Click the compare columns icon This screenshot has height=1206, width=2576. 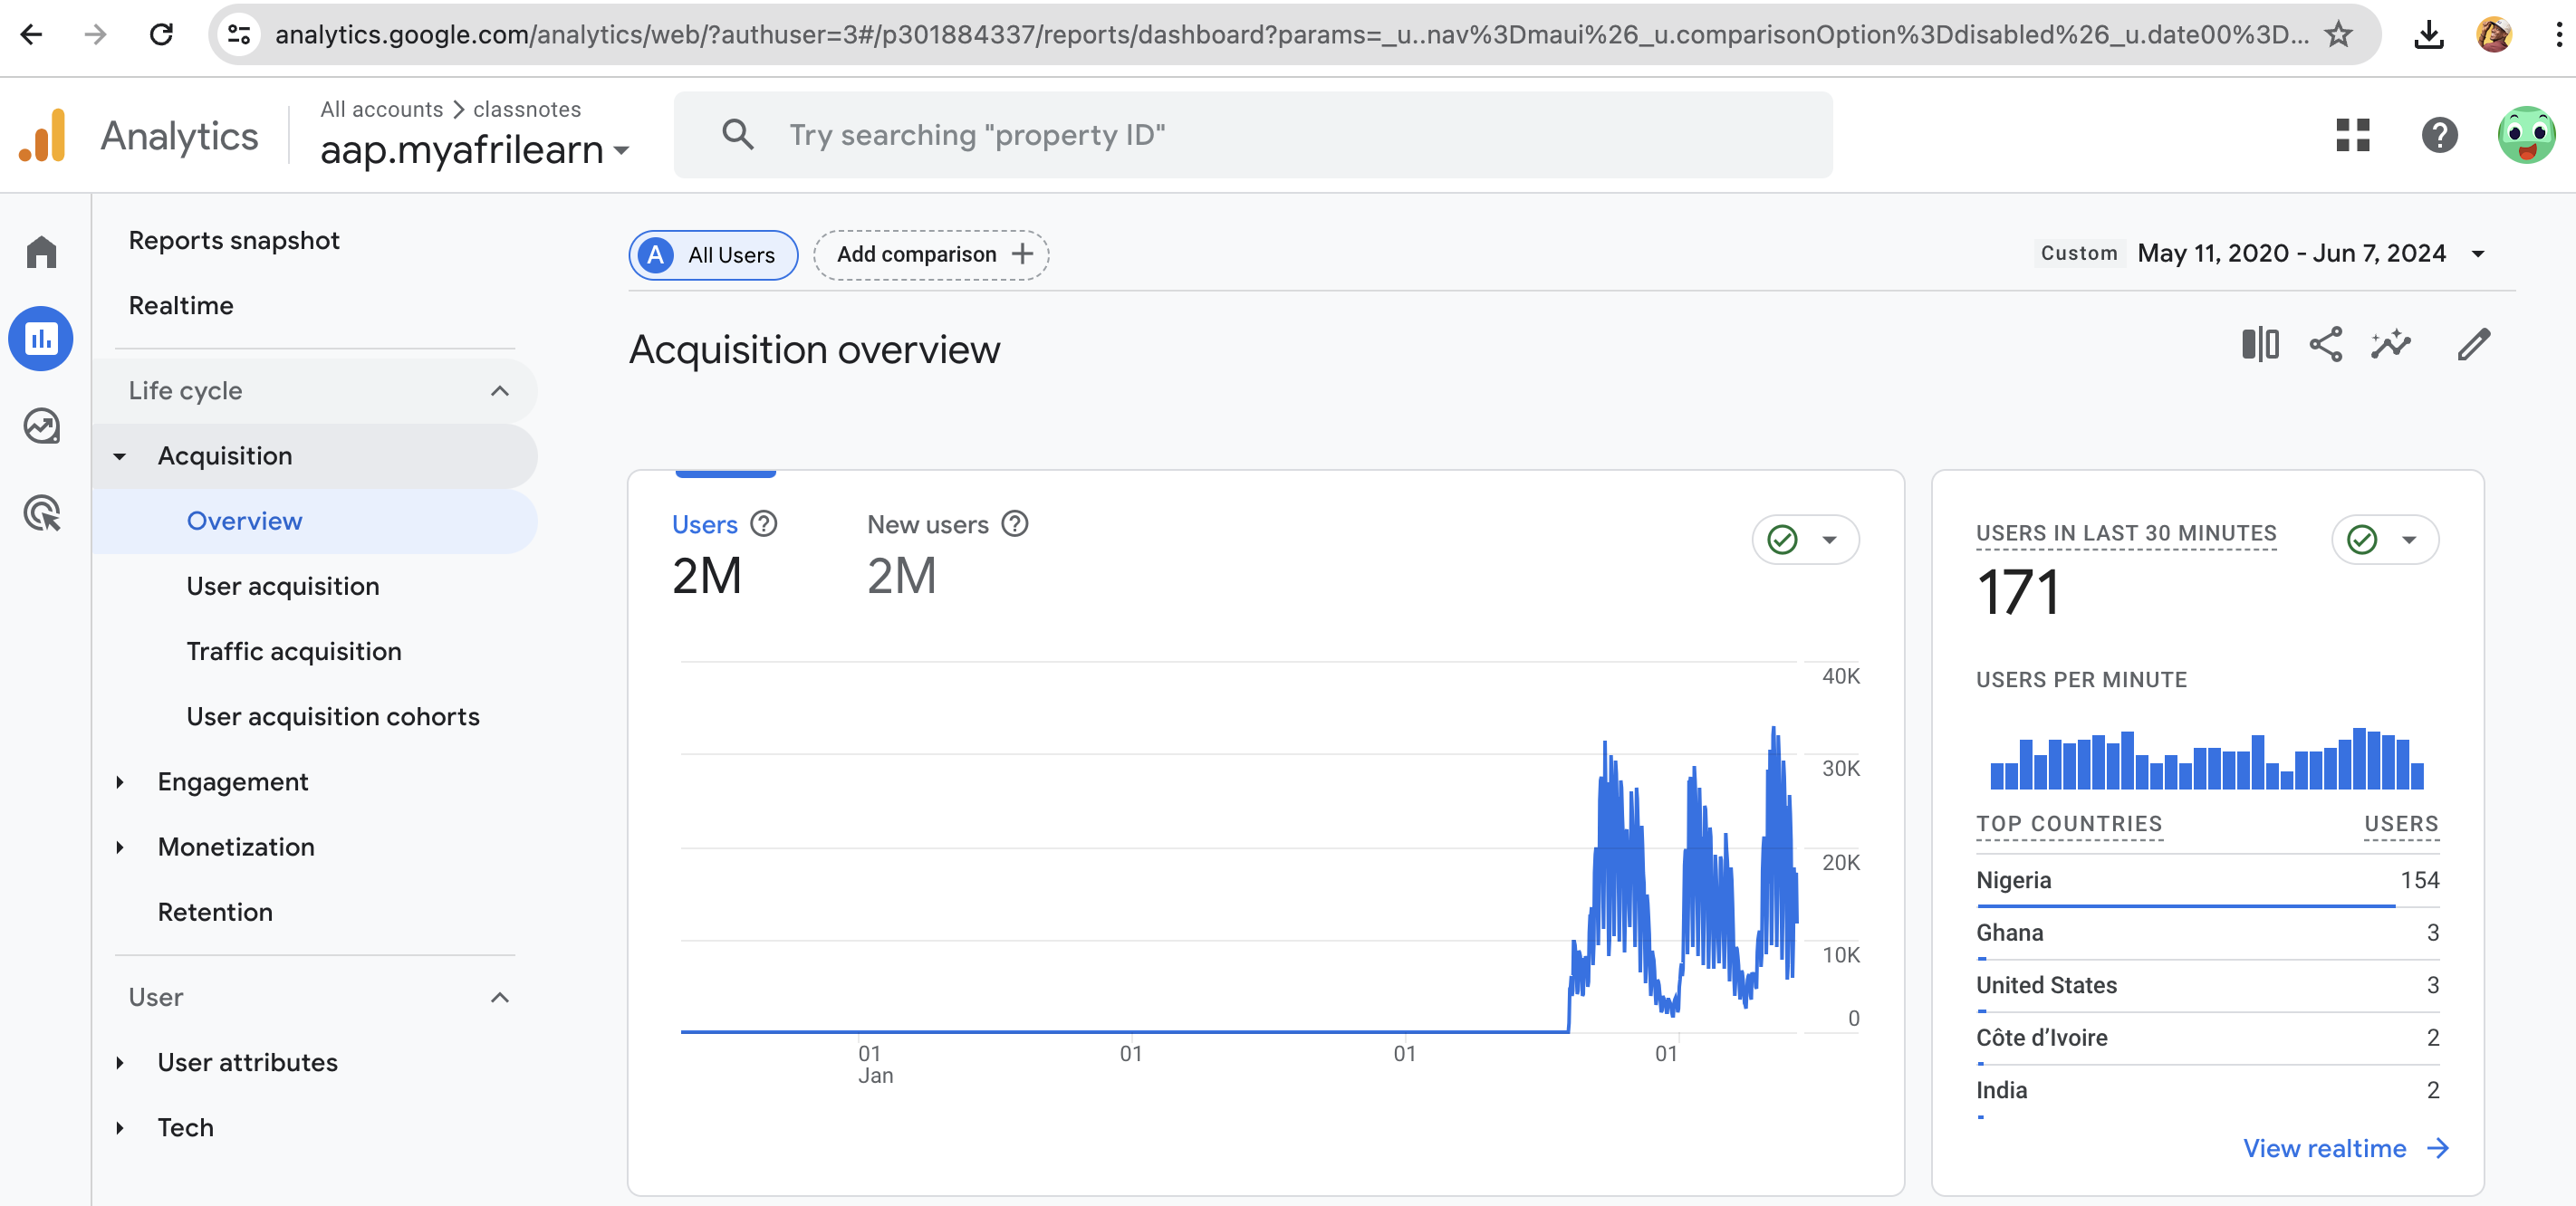pos(2259,345)
